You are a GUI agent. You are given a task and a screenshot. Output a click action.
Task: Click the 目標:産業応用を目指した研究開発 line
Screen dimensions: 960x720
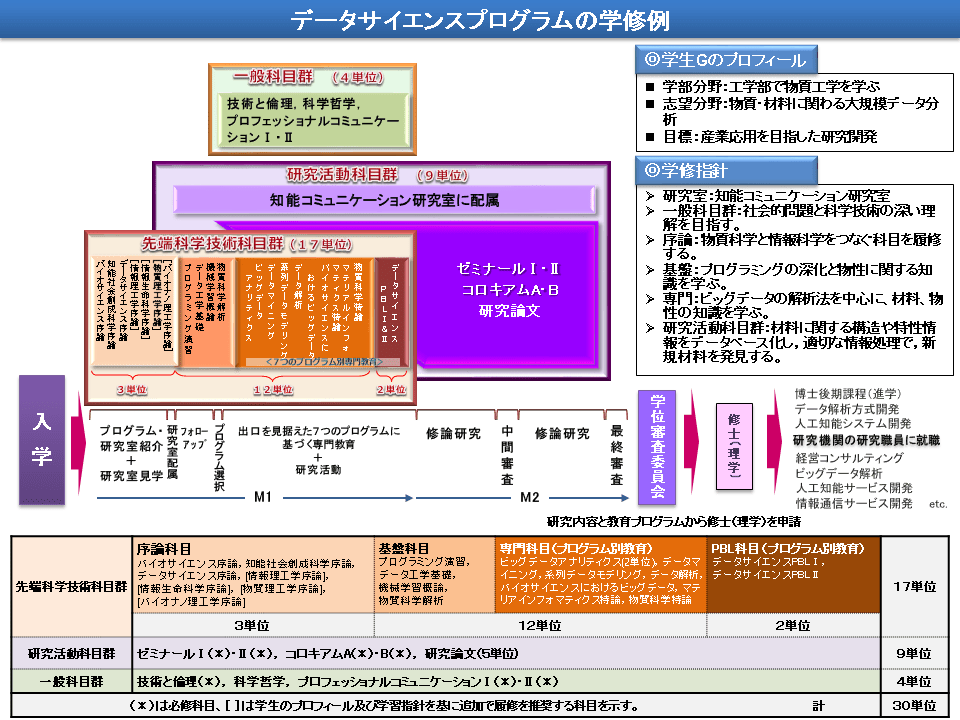(x=770, y=137)
